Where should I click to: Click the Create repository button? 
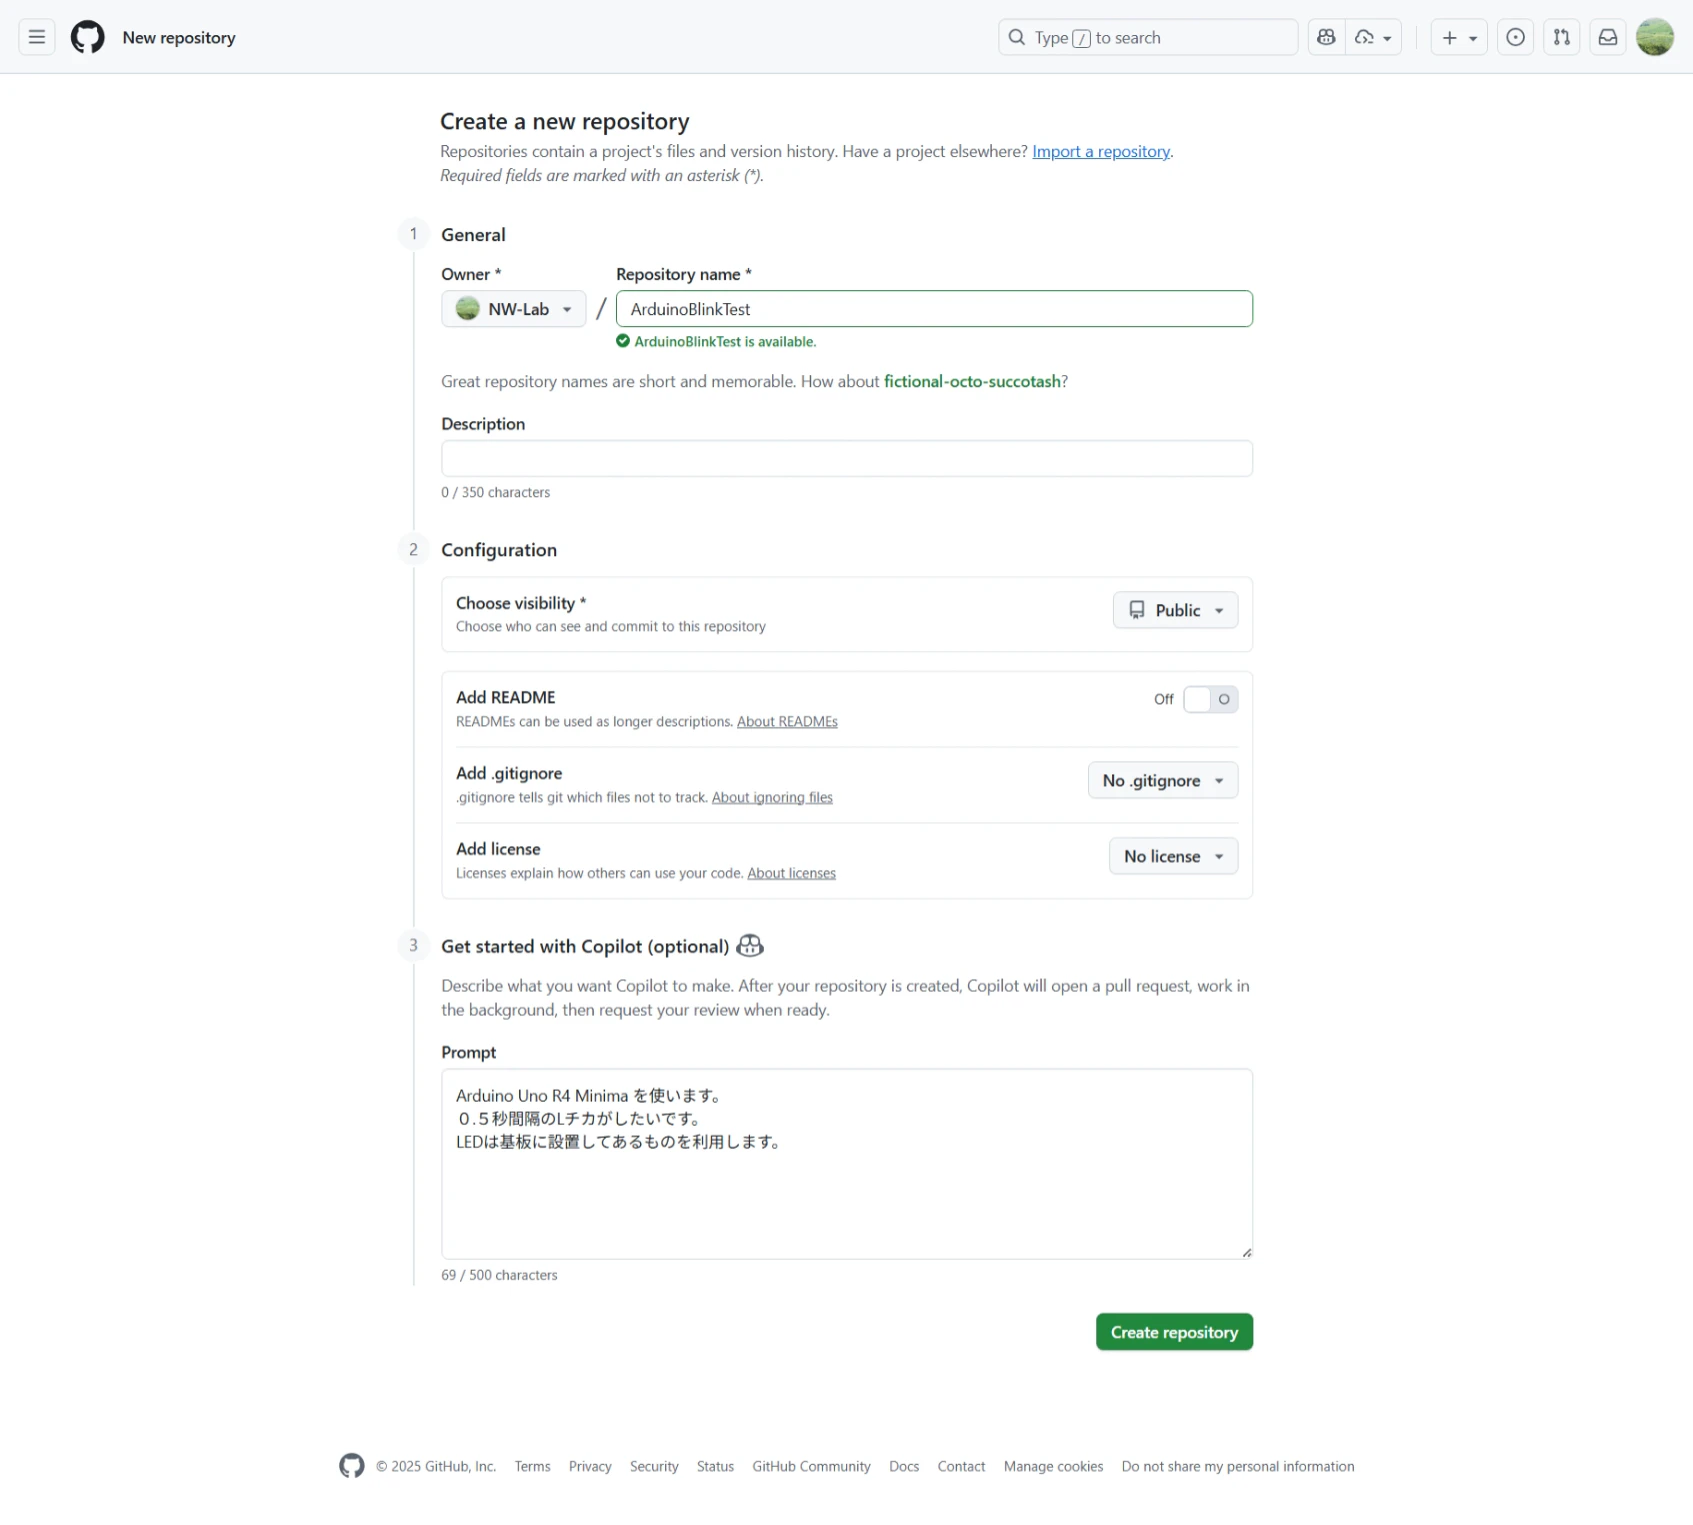pos(1174,1333)
